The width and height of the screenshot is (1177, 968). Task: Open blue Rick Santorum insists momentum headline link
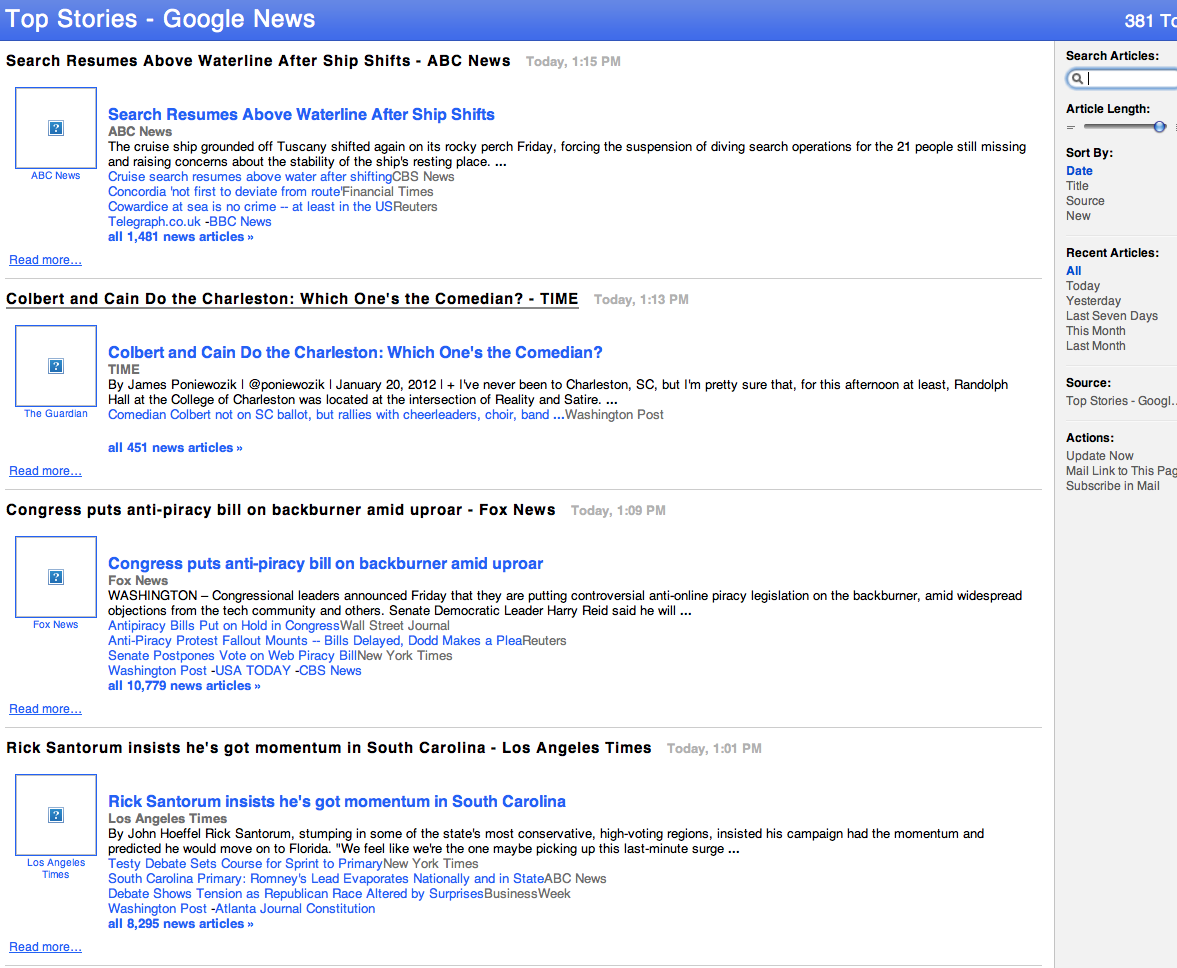[337, 801]
